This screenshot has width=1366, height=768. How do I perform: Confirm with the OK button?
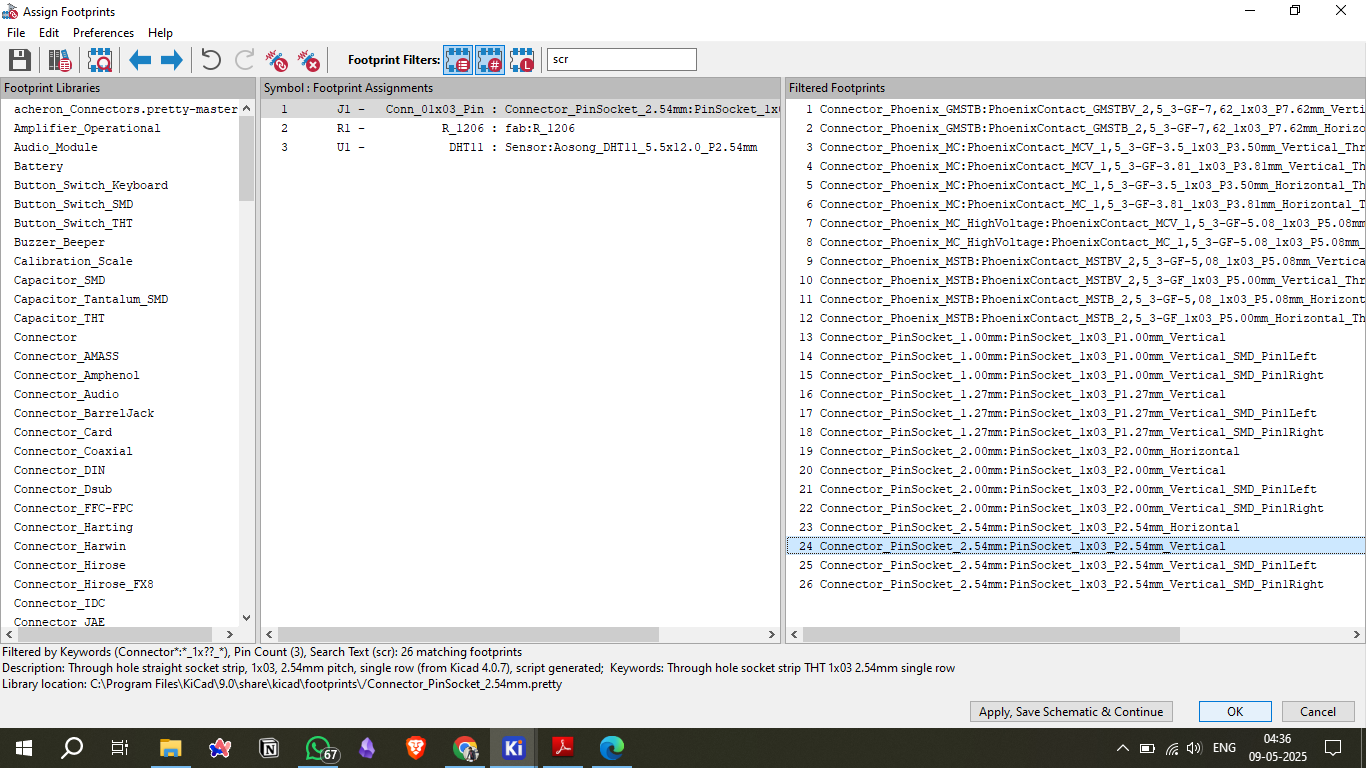(1235, 711)
